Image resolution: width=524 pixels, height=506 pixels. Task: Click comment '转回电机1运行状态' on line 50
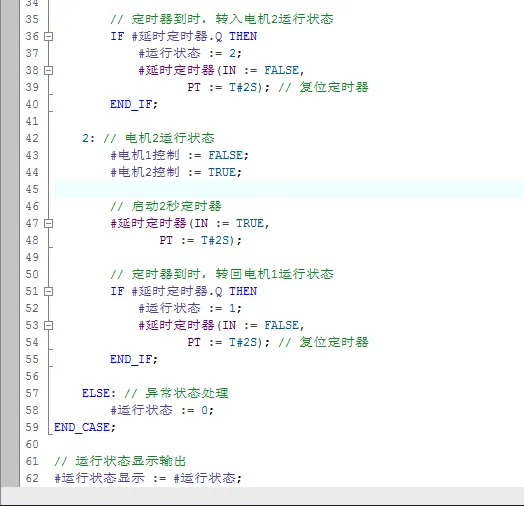[274, 274]
